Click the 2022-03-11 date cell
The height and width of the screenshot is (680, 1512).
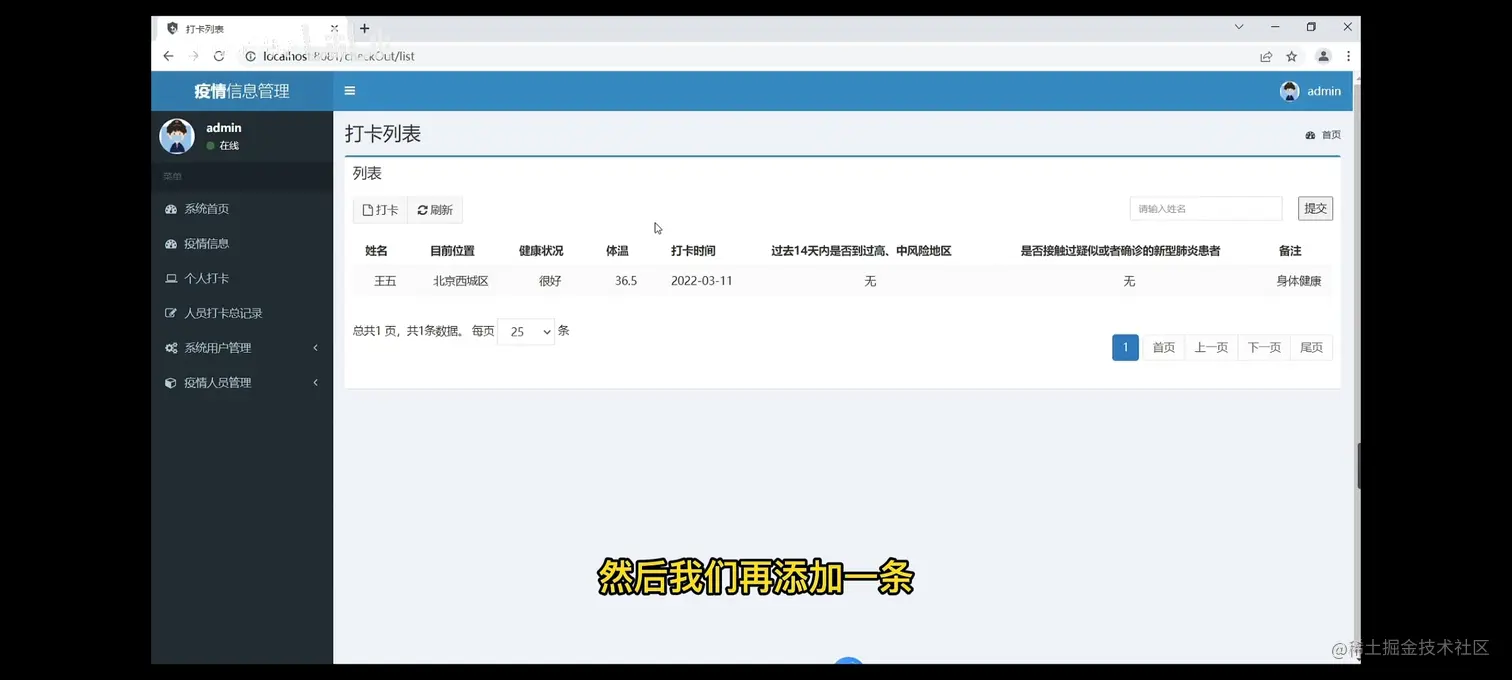(x=702, y=281)
